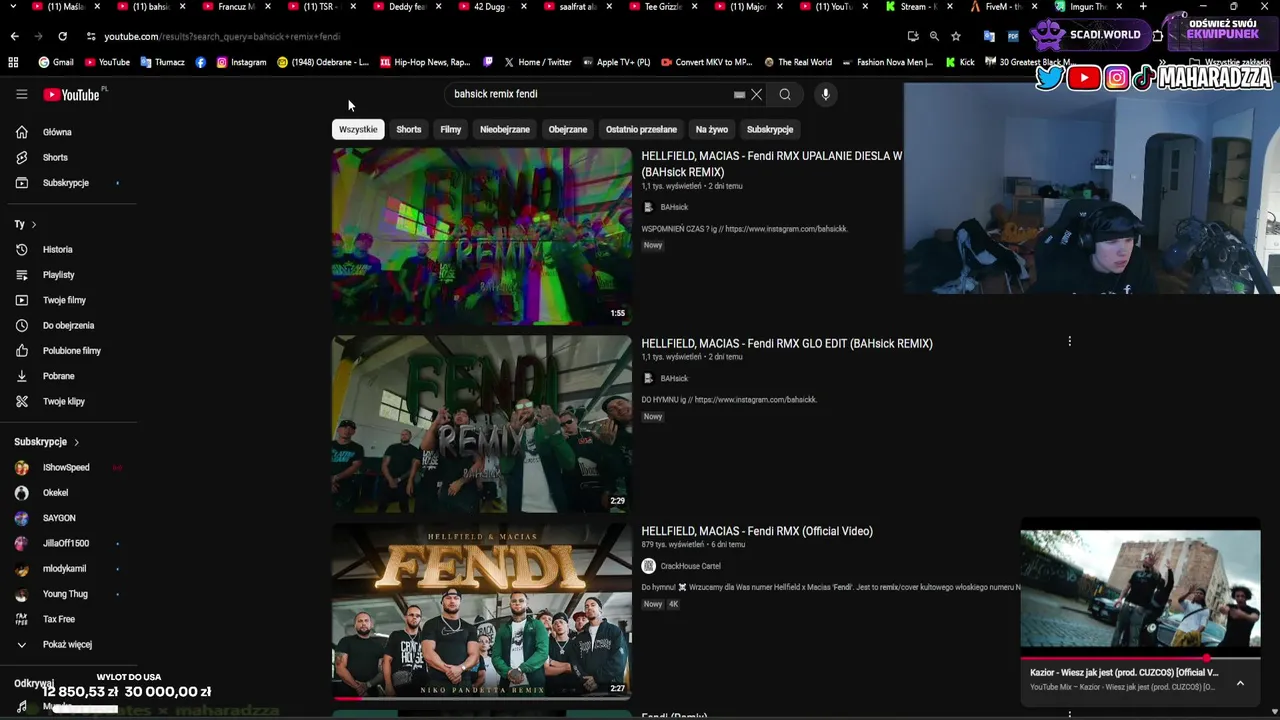
Task: Click the YouTube logo
Action: (x=71, y=94)
